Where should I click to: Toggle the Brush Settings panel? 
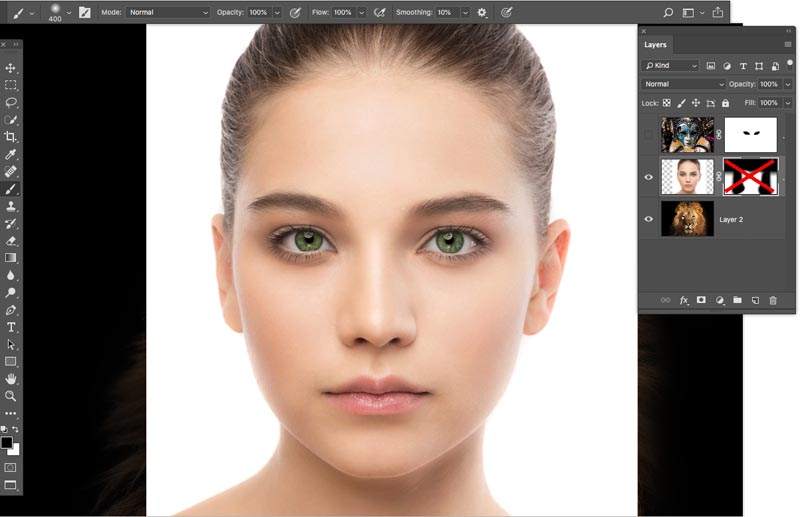point(85,12)
